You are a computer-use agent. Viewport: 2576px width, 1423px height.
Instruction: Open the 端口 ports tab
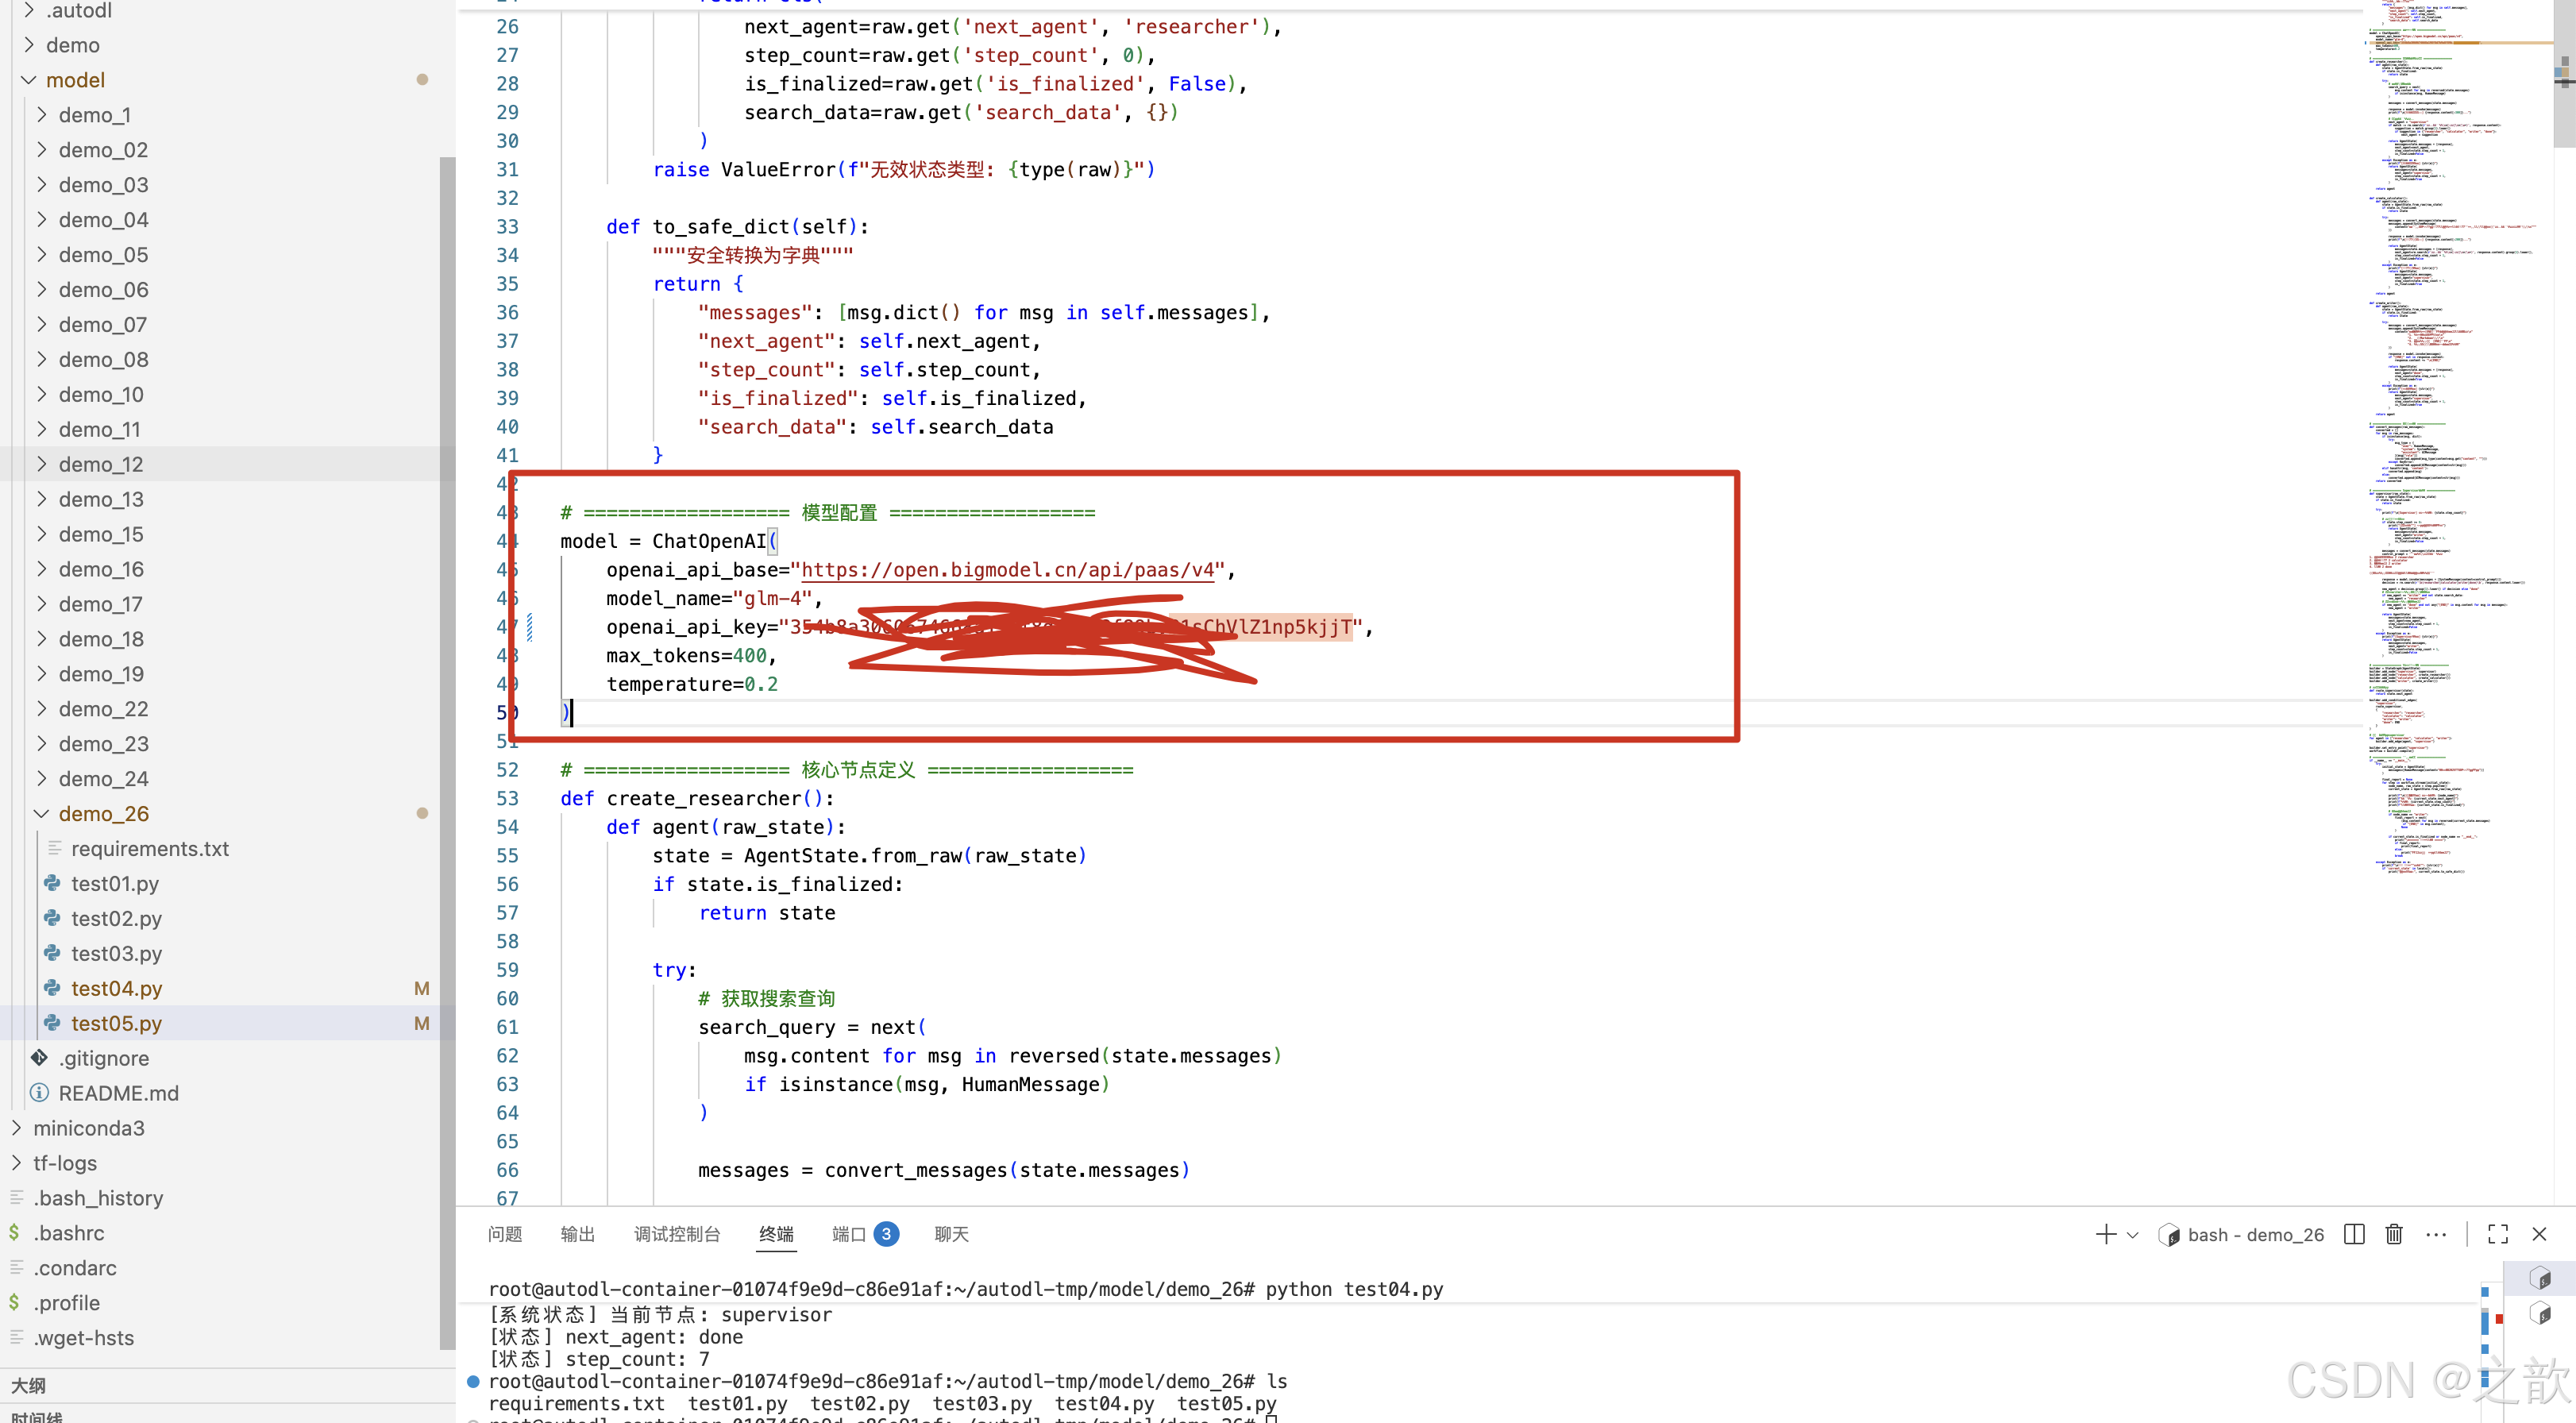[x=849, y=1234]
